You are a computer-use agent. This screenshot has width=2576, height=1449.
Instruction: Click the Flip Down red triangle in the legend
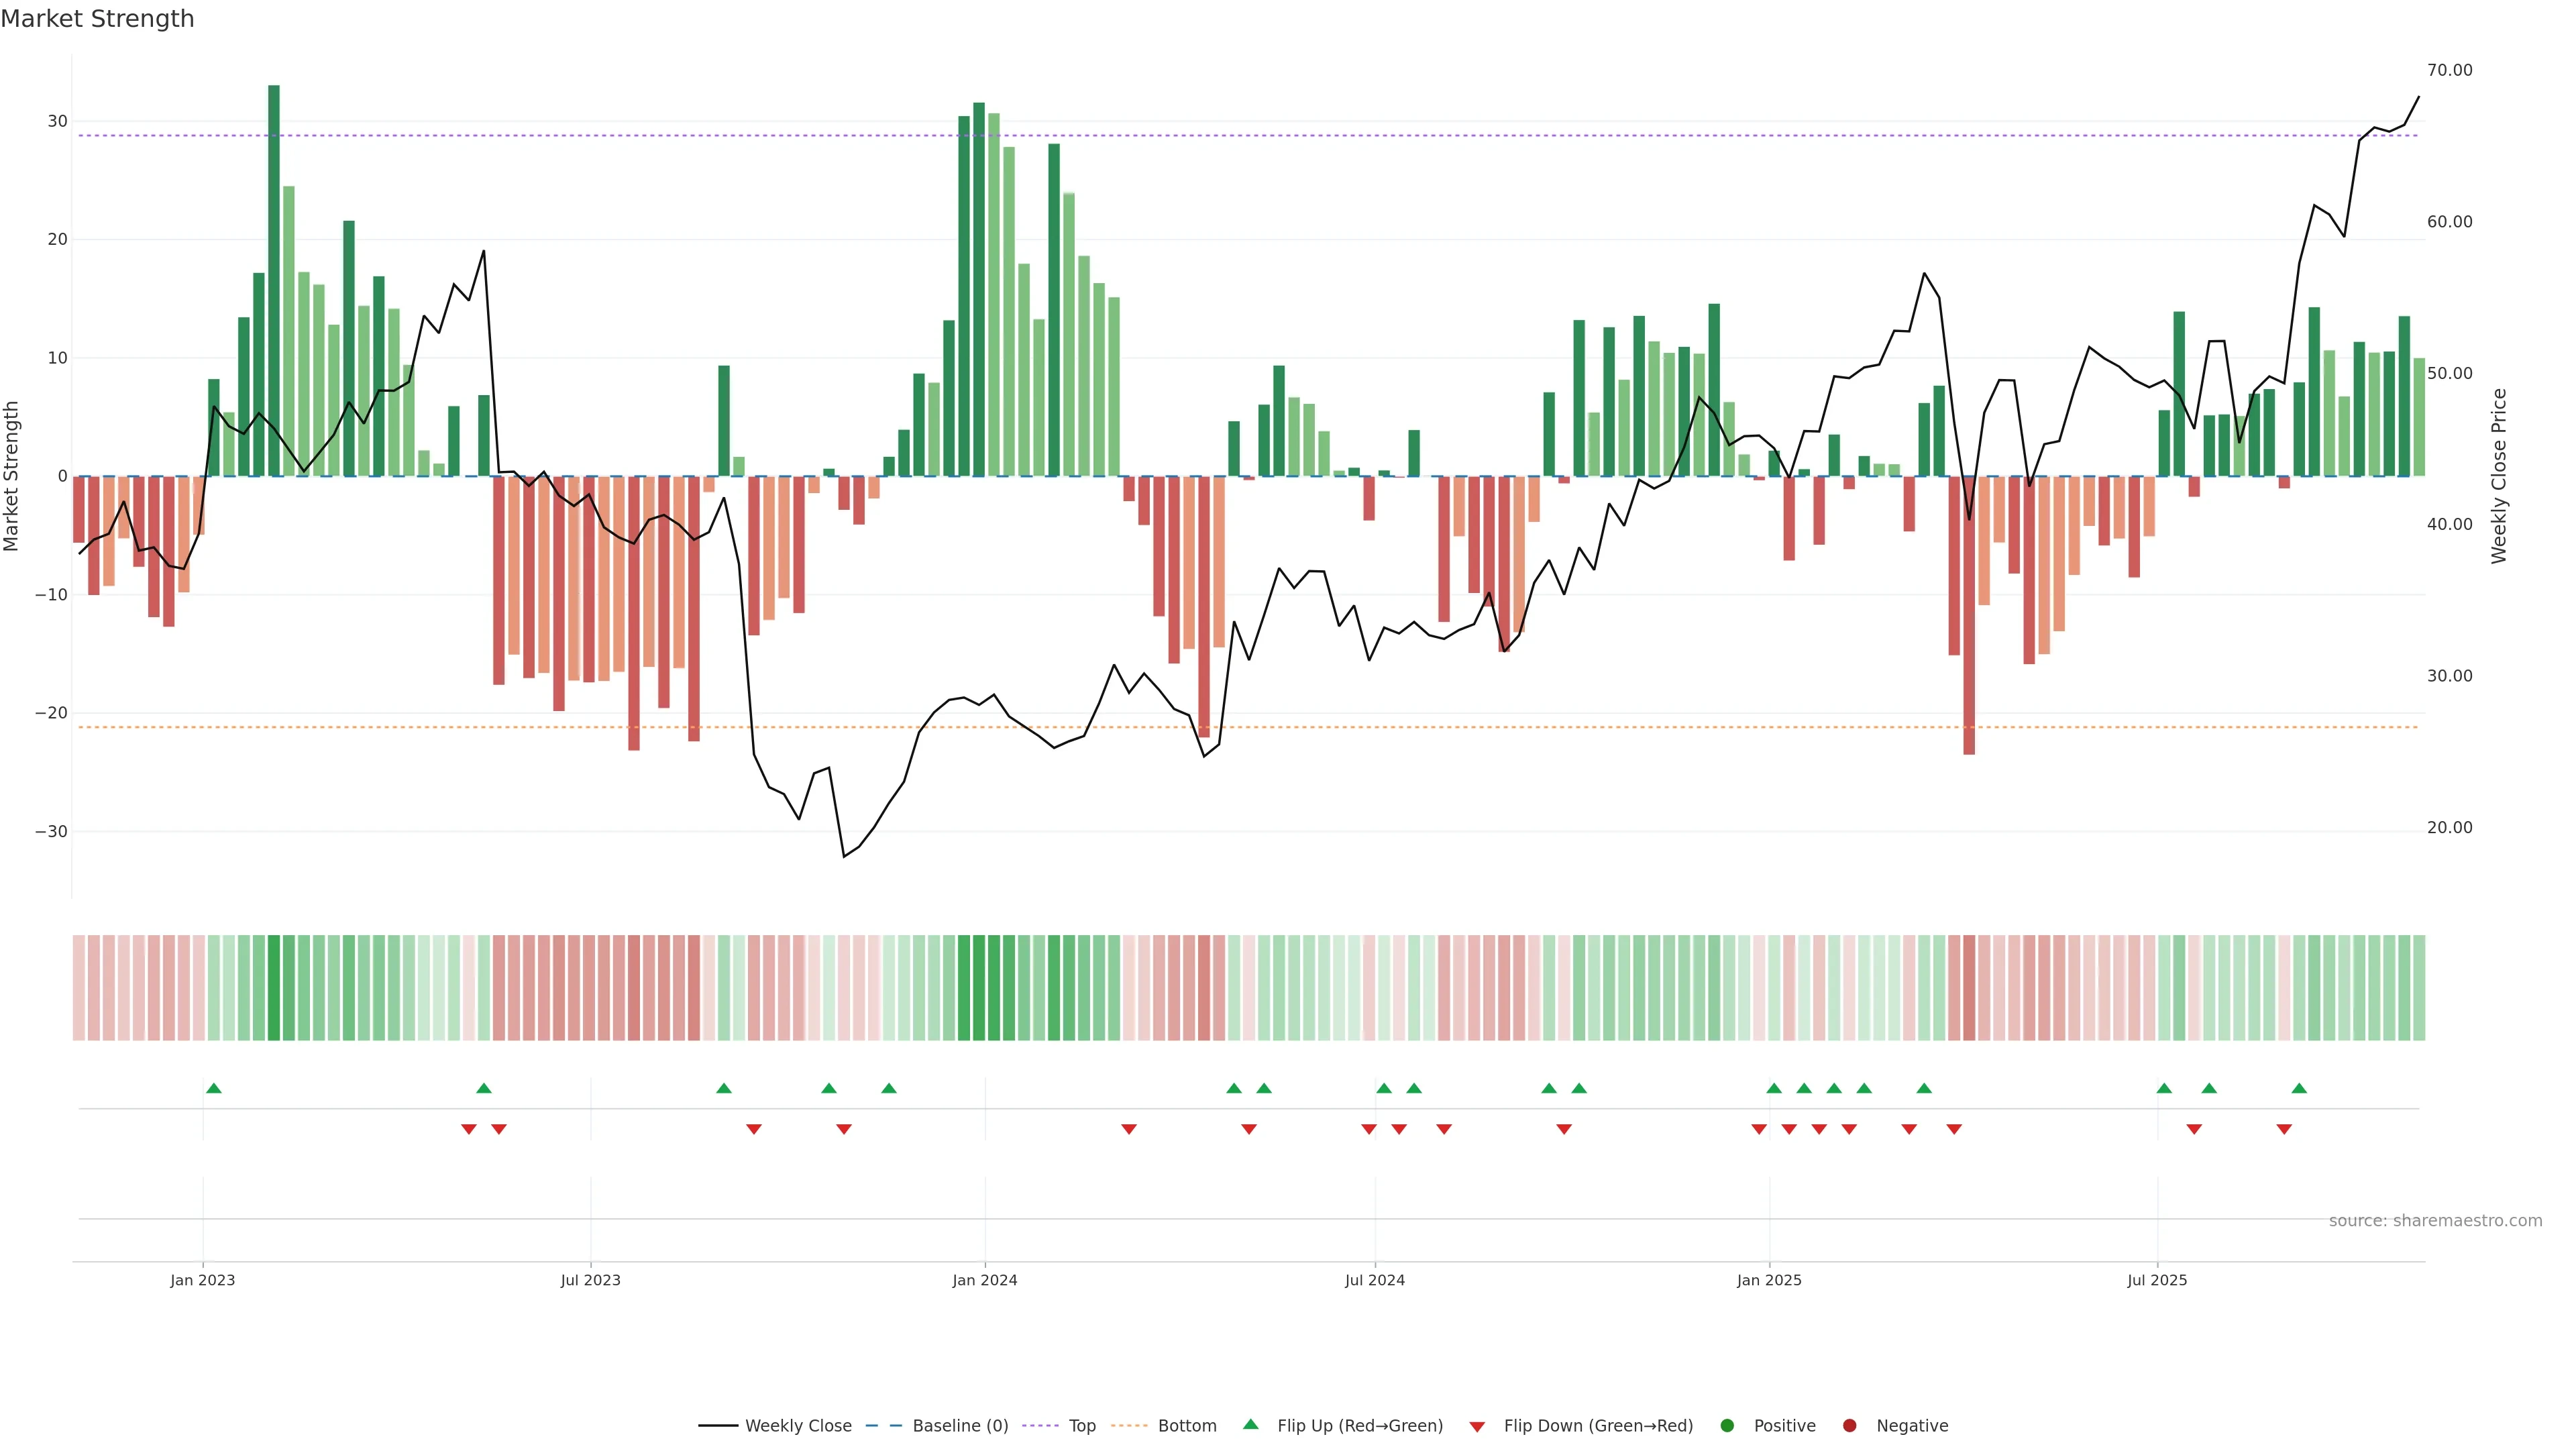1477,1426
